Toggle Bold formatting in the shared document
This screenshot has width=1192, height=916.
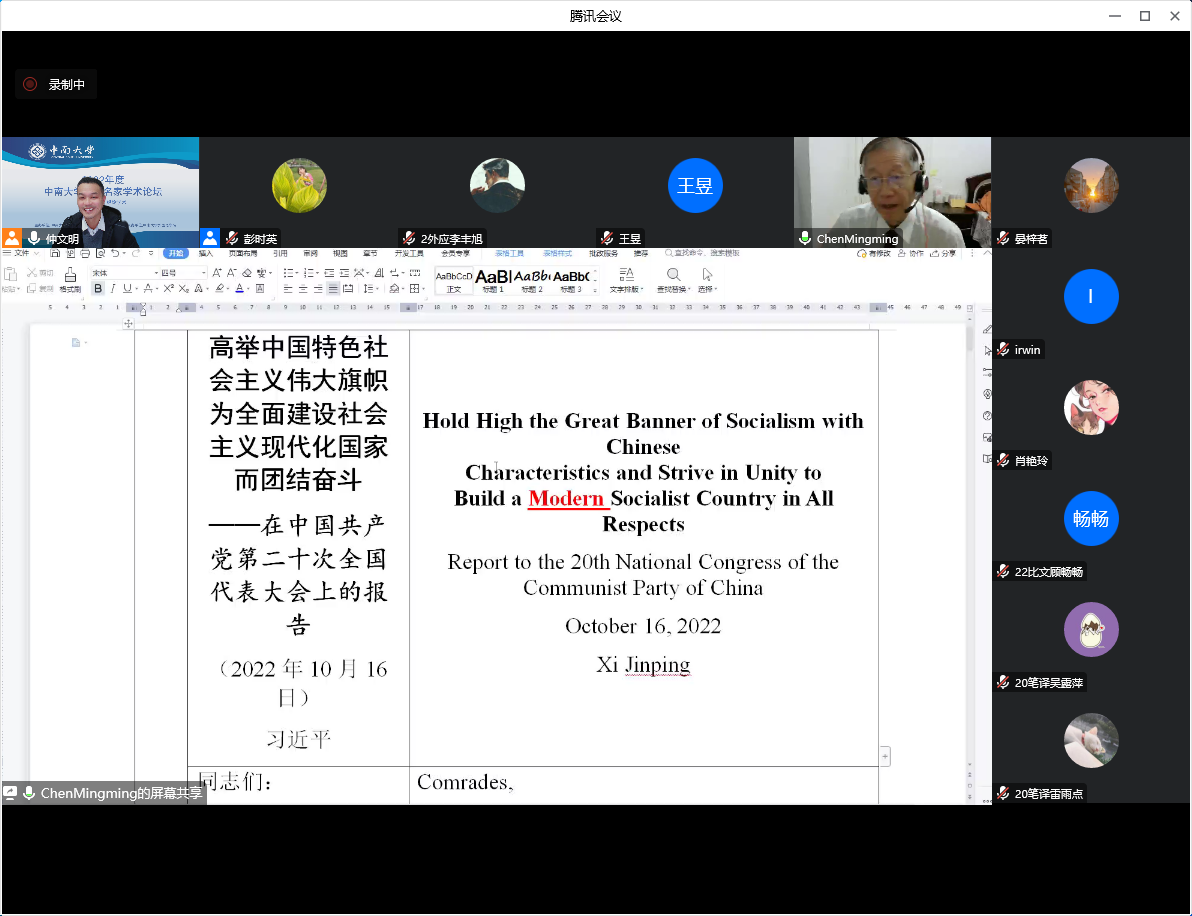click(x=98, y=289)
